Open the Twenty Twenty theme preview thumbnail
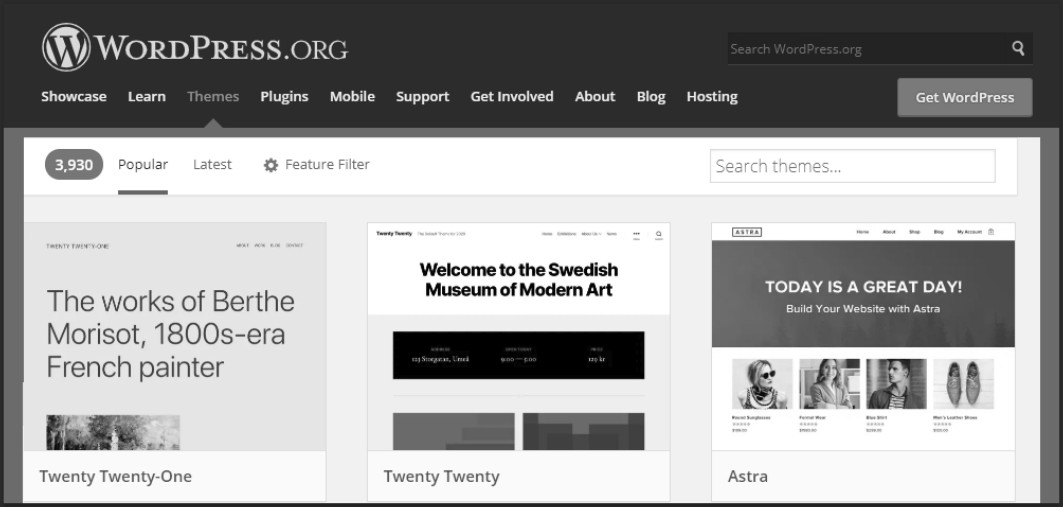Screen dimensions: 1063x507 pos(519,336)
